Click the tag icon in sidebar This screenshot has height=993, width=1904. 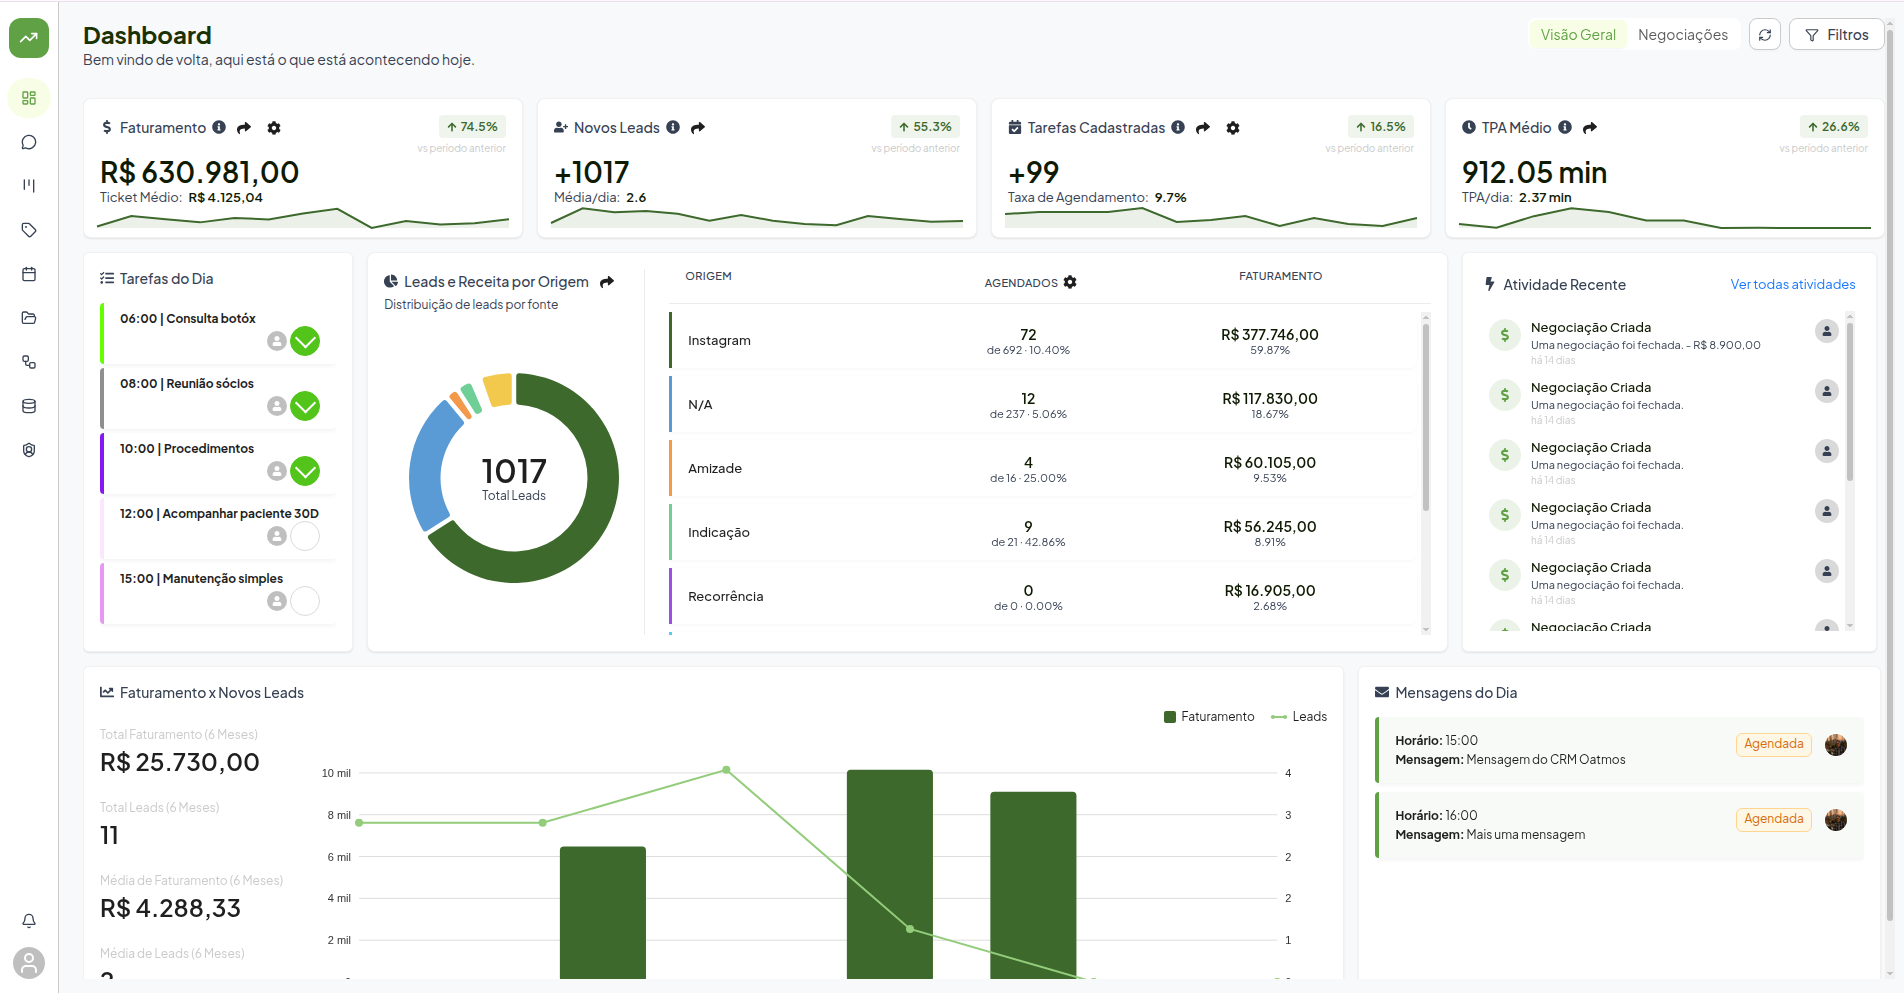(x=29, y=230)
